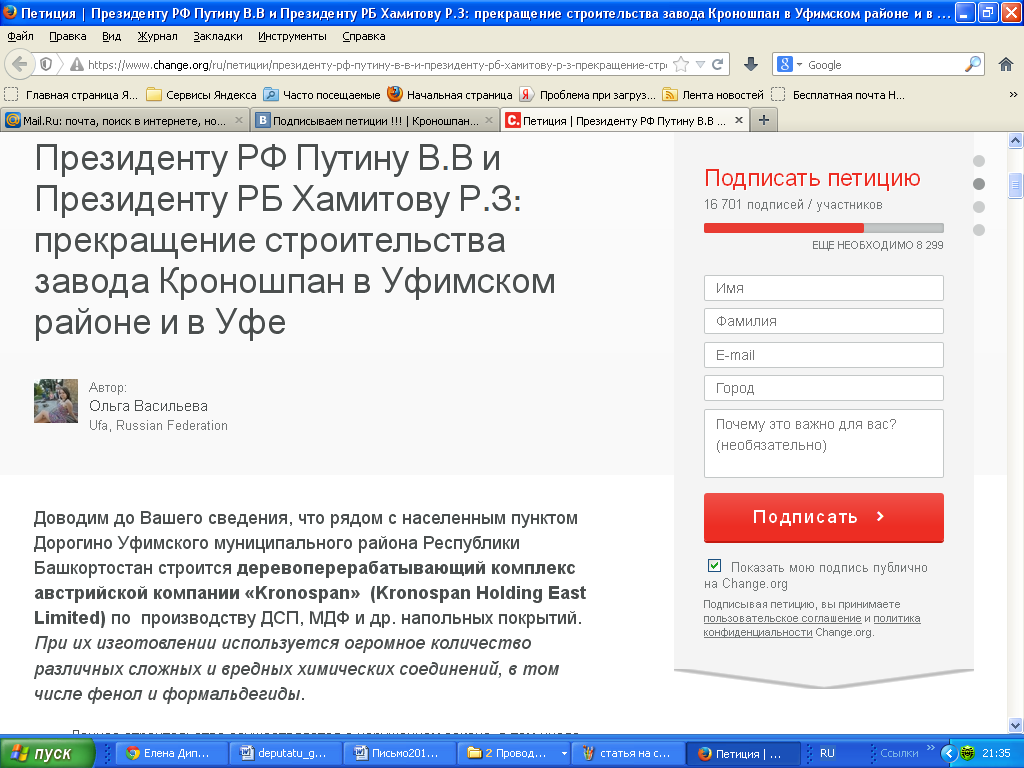Expand the Ссылки taskbar toolbar chevron
Image resolution: width=1024 pixels, height=768 pixels.
[931, 748]
